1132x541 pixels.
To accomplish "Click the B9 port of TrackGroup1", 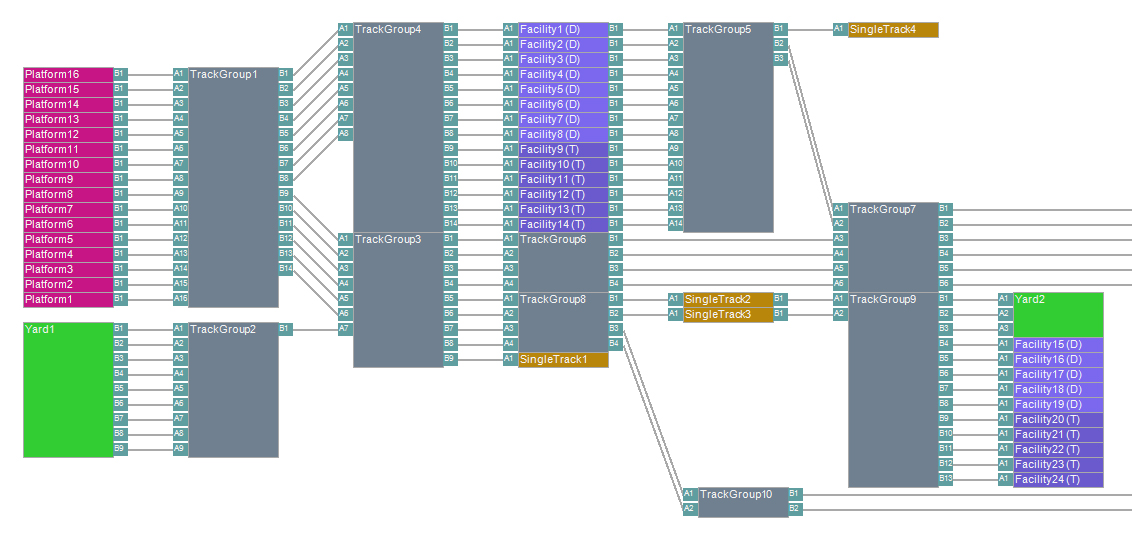I will [285, 194].
